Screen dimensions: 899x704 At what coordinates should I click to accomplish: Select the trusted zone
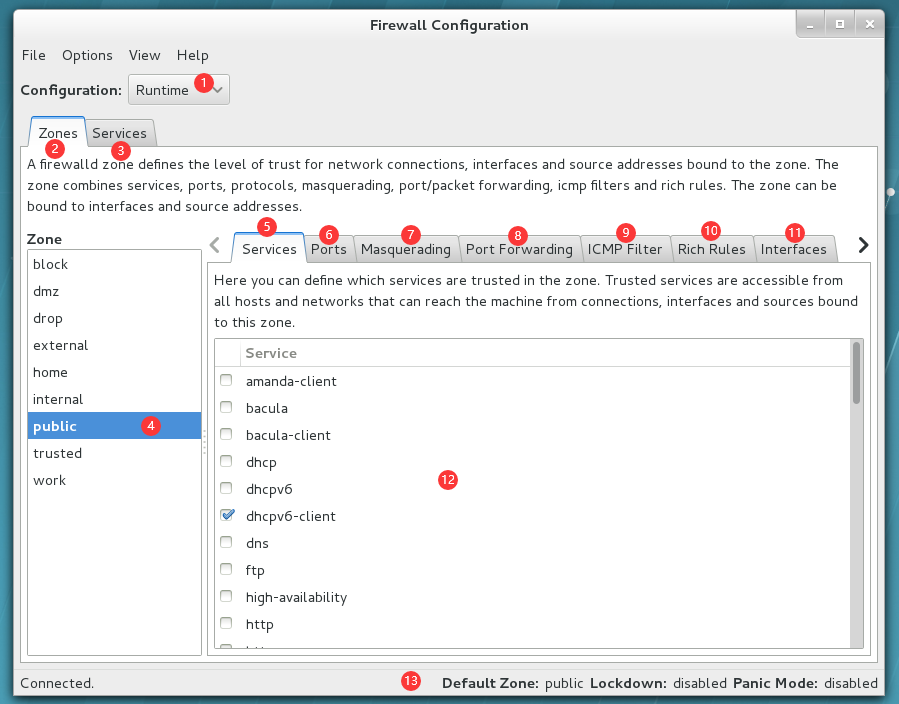pyautogui.click(x=114, y=453)
